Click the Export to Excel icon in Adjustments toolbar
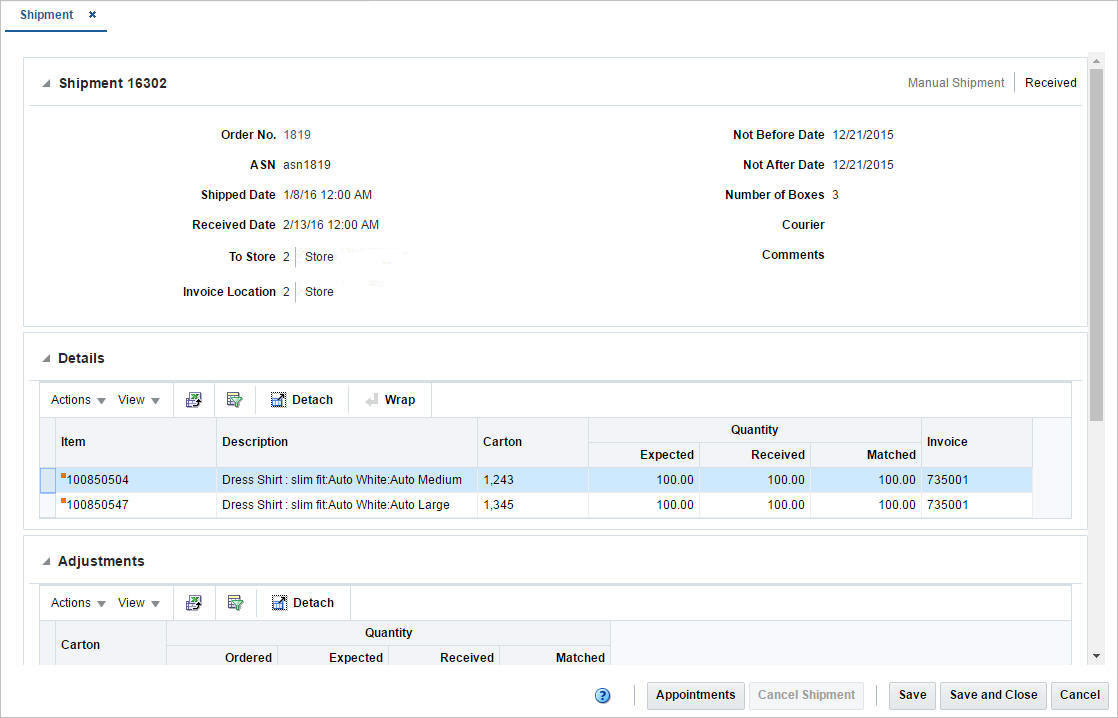This screenshot has width=1118, height=718. coord(193,603)
